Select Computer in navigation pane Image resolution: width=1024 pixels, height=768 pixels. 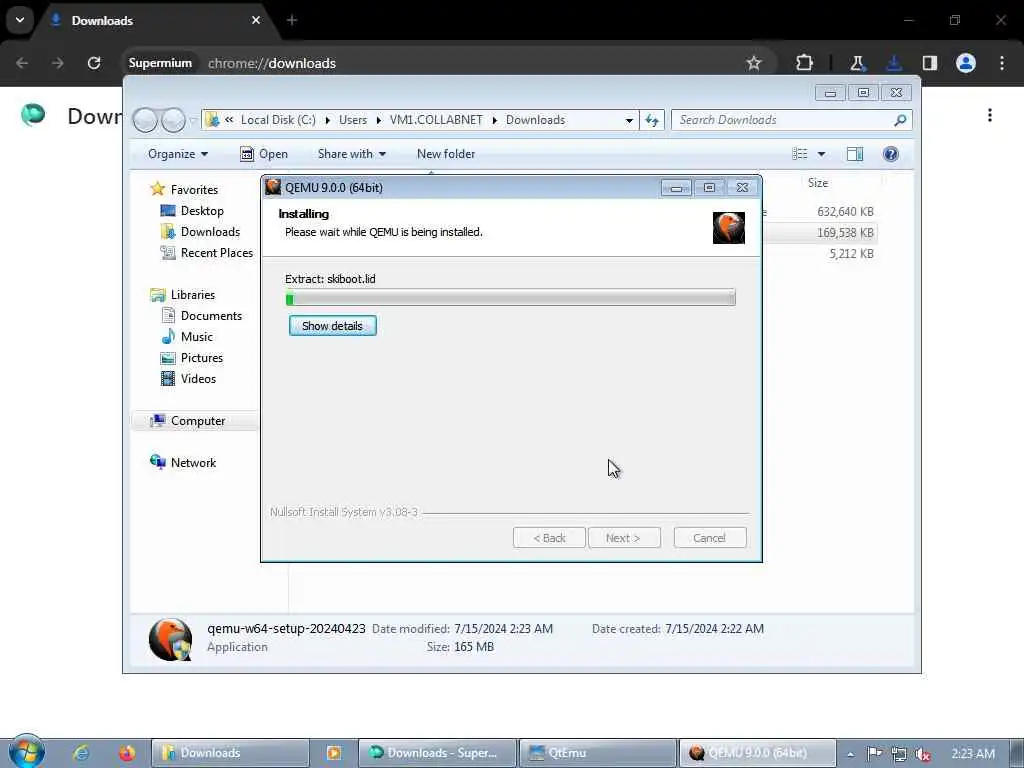198,421
